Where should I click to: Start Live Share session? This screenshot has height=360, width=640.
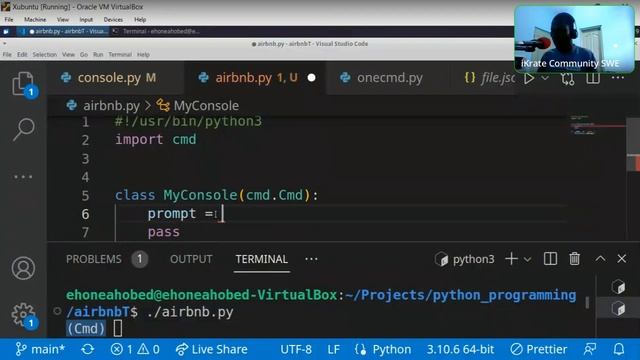(x=211, y=349)
